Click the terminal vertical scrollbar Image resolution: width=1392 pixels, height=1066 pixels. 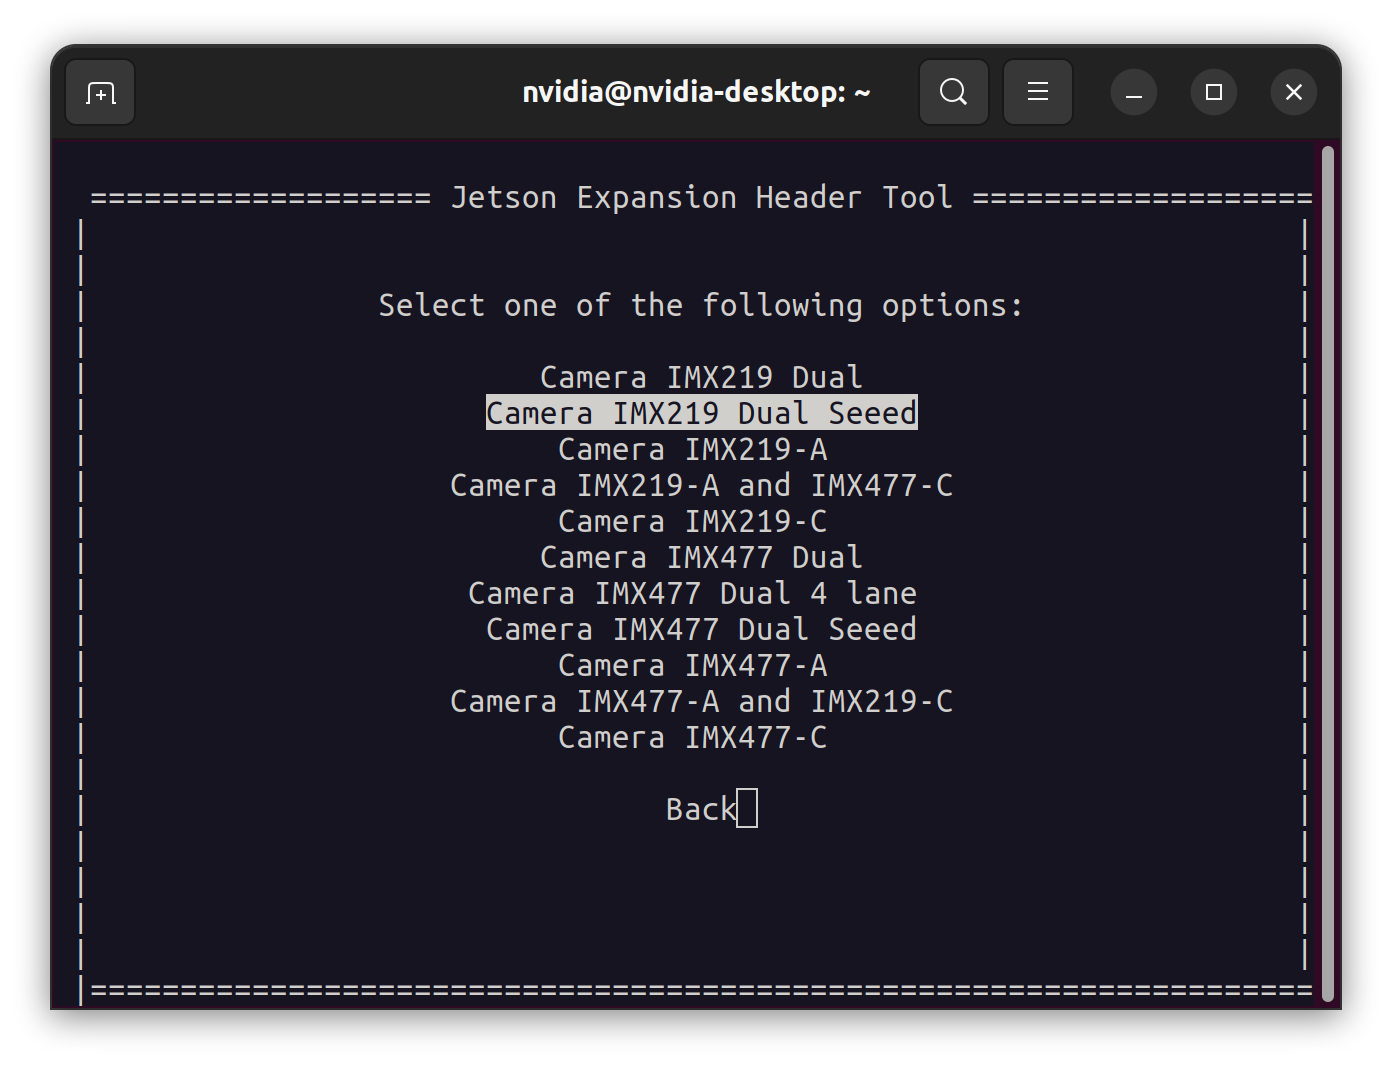tap(1328, 574)
